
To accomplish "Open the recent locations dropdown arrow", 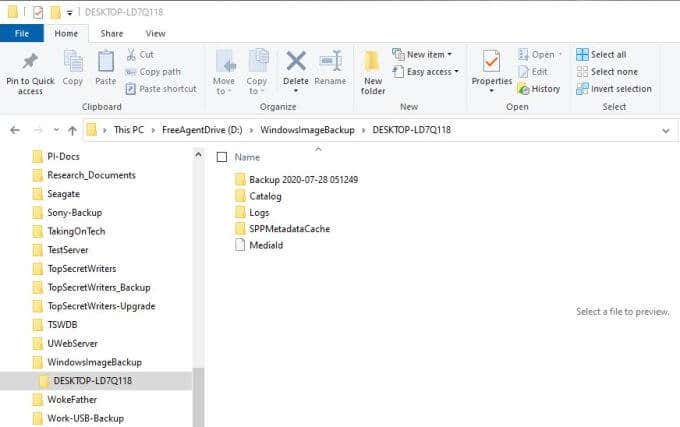I will coord(56,130).
